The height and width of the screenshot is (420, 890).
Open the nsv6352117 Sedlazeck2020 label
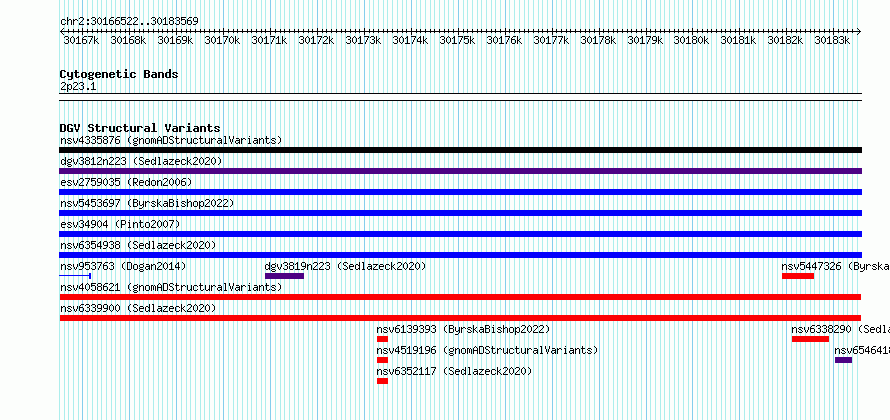tap(454, 371)
